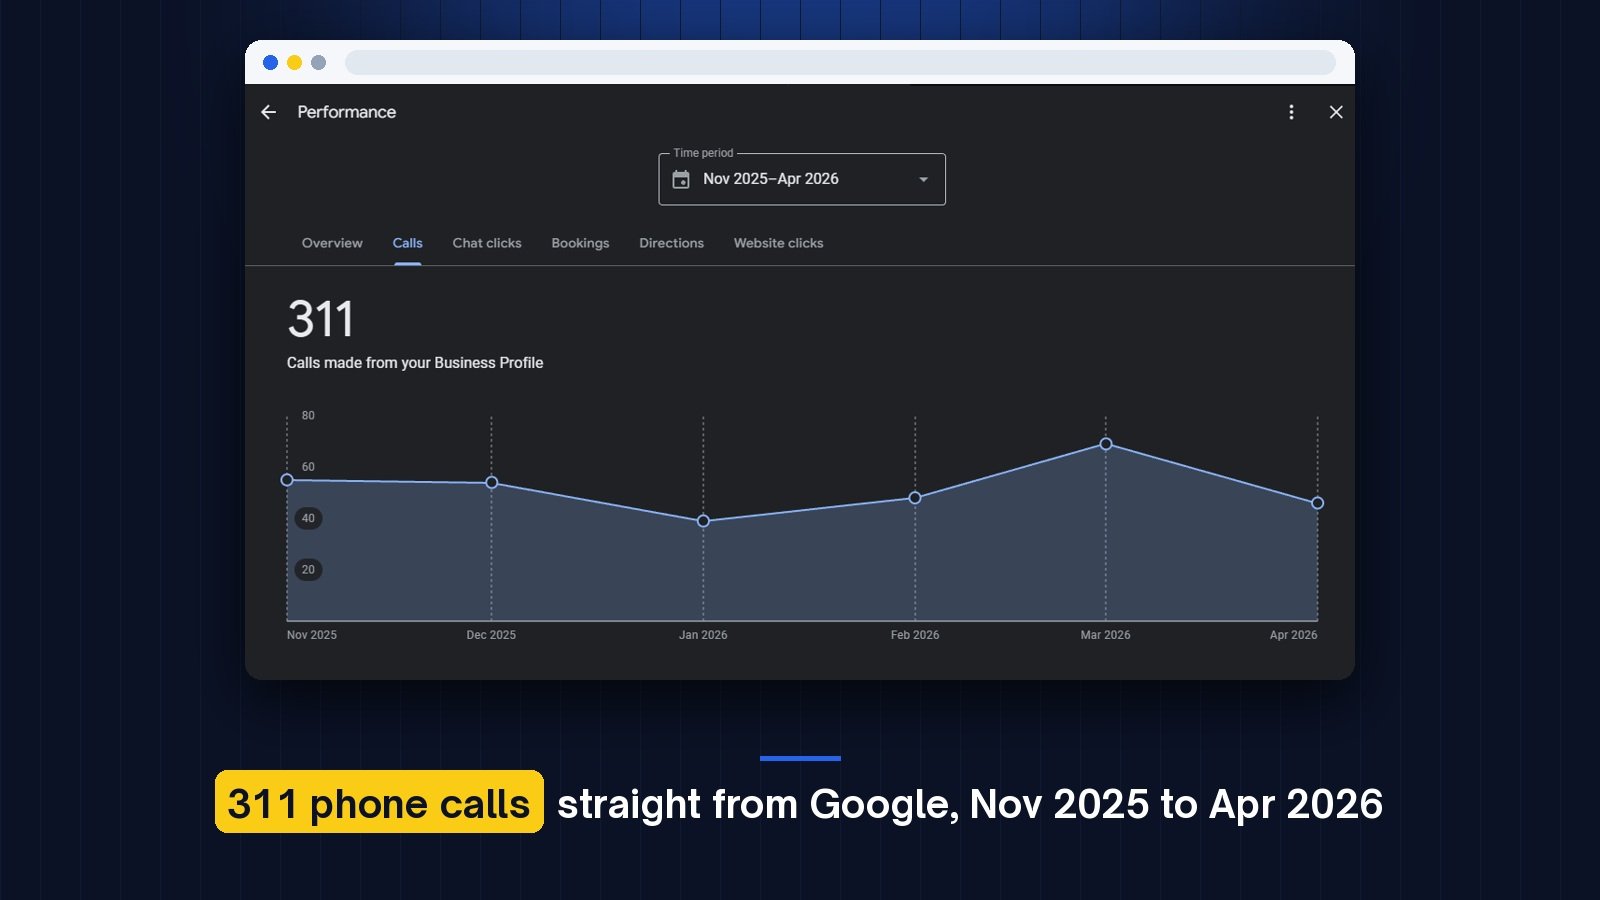The width and height of the screenshot is (1600, 900).
Task: Select the Feb 2026 data point
Action: tap(915, 498)
